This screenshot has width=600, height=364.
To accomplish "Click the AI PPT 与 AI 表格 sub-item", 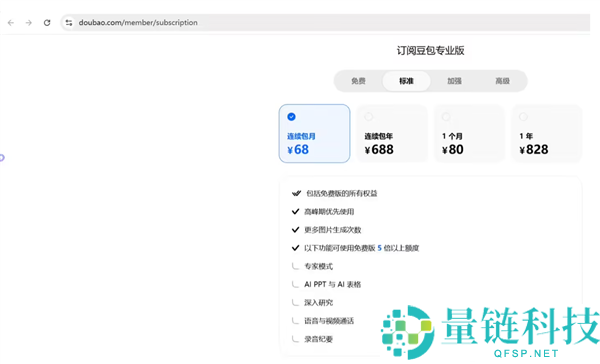I will pyautogui.click(x=333, y=284).
